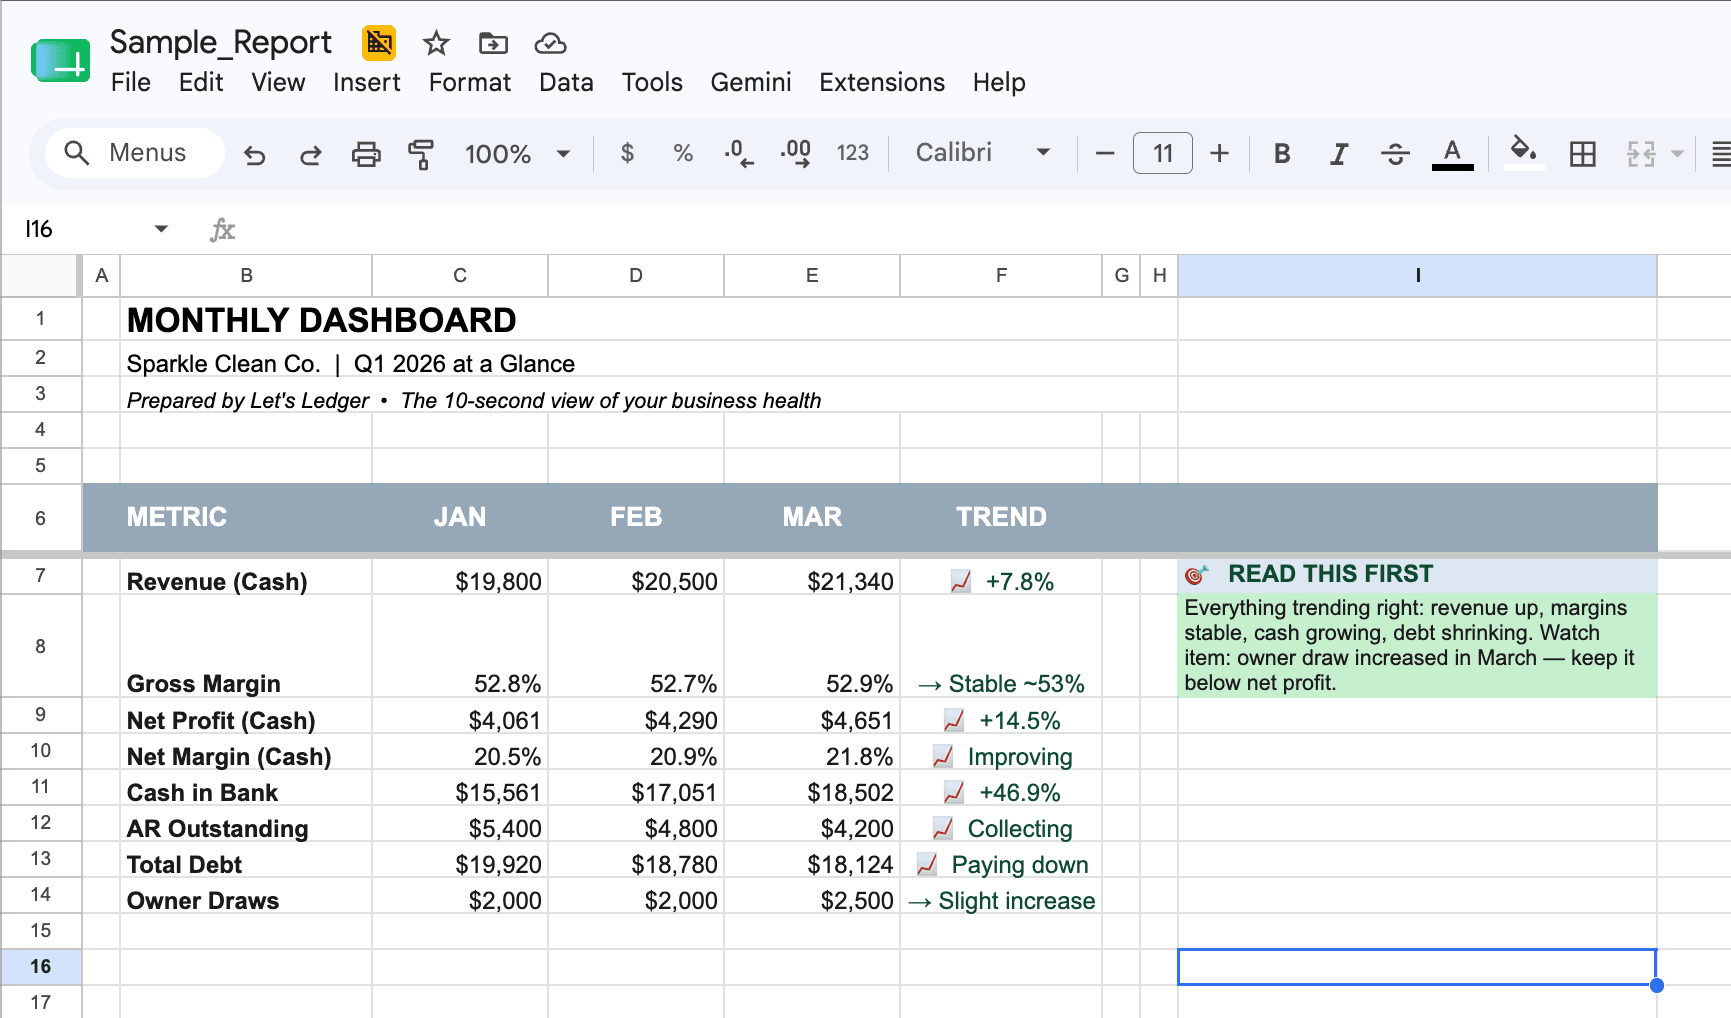Open the Format menu

coord(470,82)
